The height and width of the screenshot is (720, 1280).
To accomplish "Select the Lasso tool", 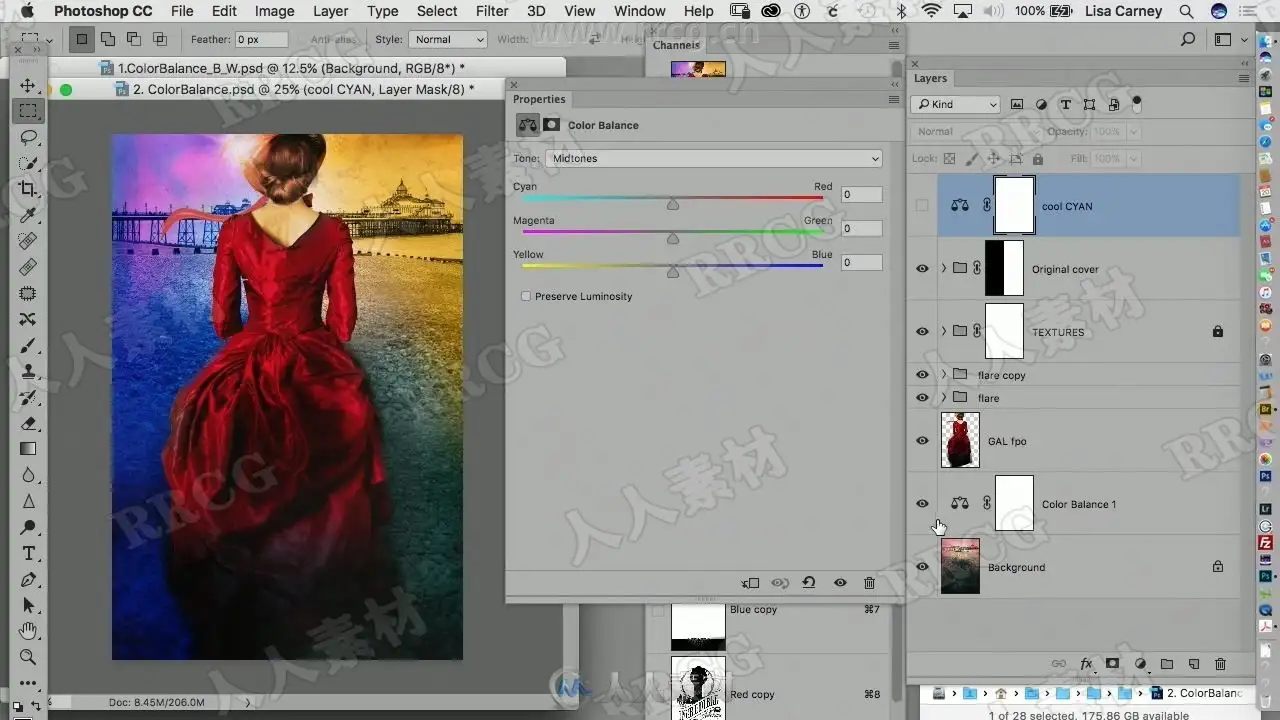I will pos(28,137).
